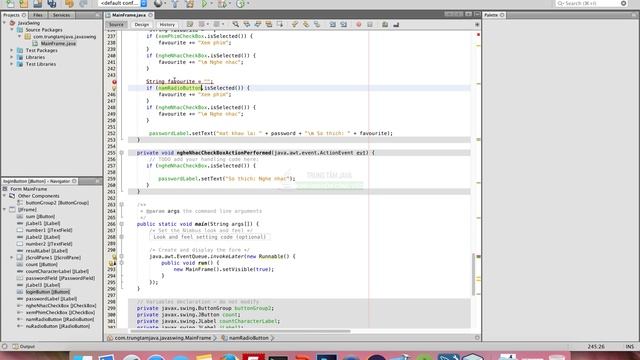The width and height of the screenshot is (640, 360).
Task: Collapse the Source Packages node
Action: coord(12,30)
